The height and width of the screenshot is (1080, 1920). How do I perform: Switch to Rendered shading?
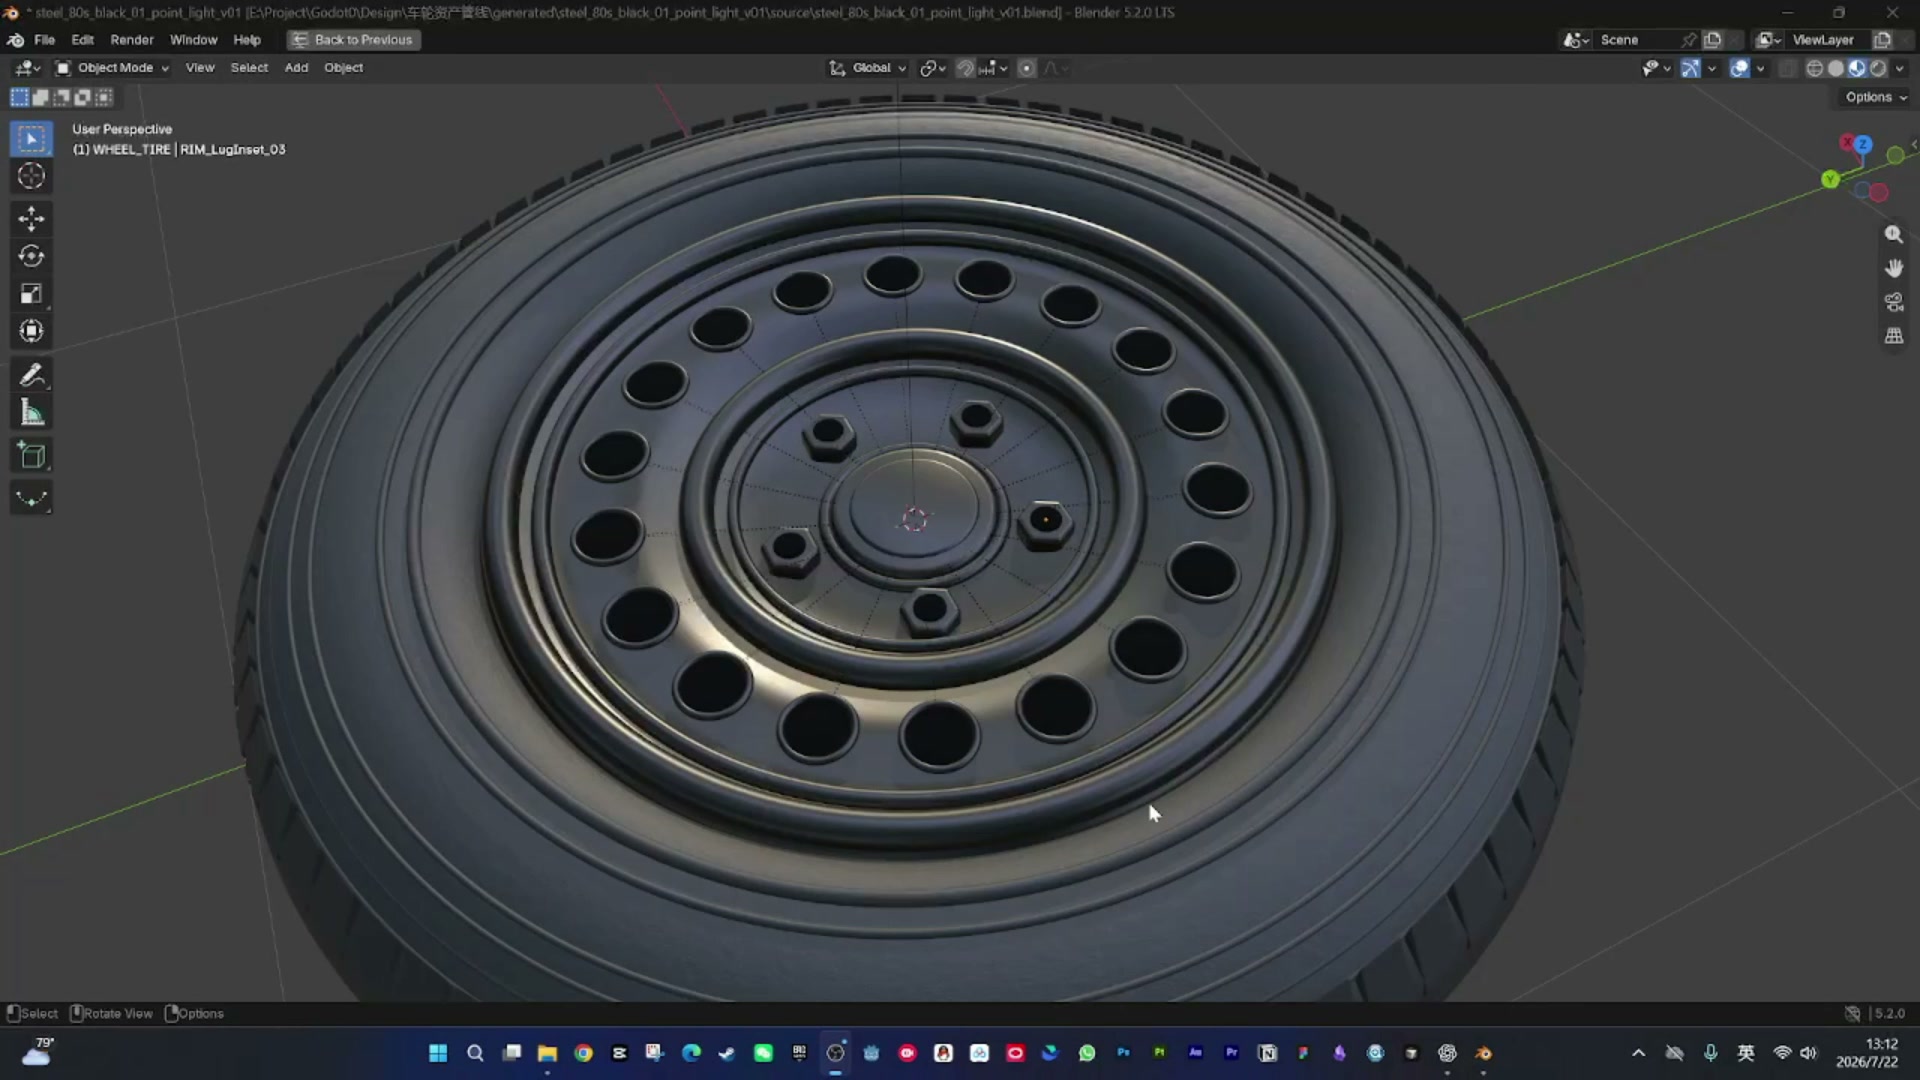point(1878,68)
